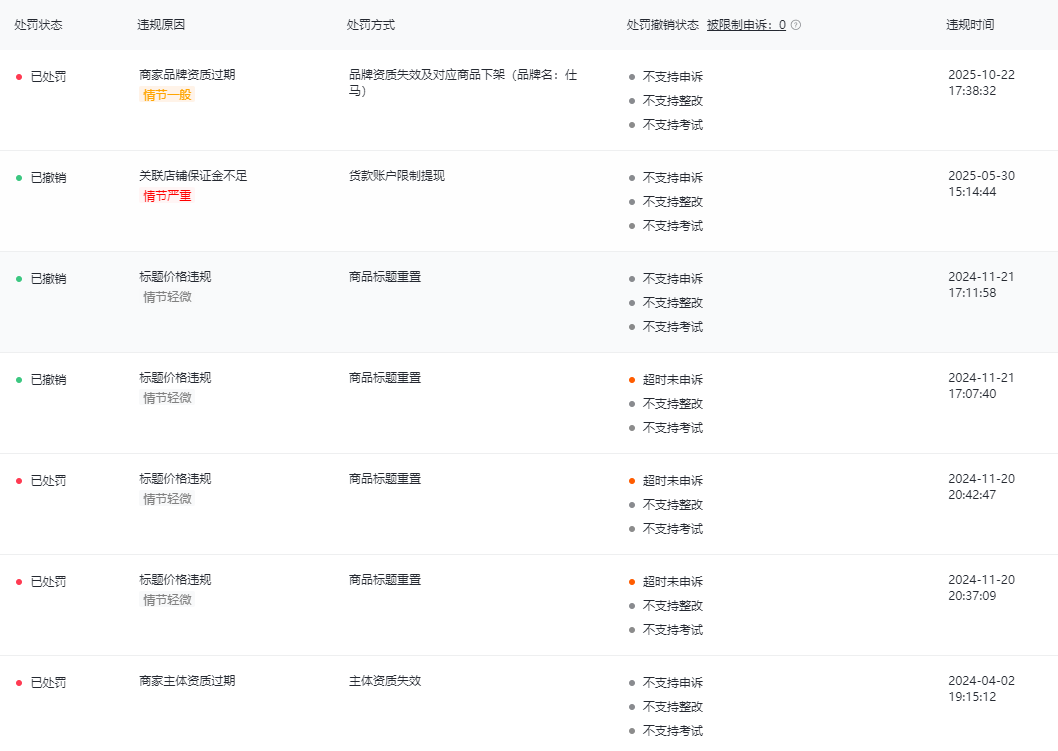Click the 违规时间 column header
Image resolution: width=1058 pixels, height=751 pixels.
(x=970, y=25)
